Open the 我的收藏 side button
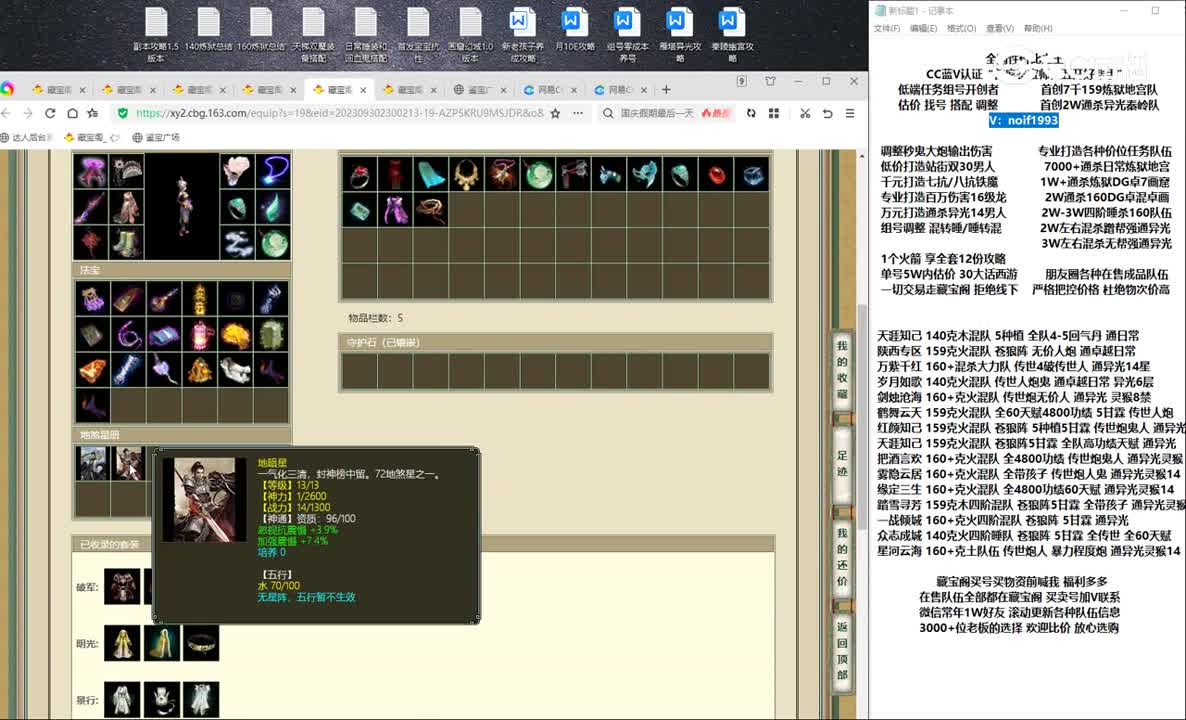The image size is (1186, 720). (x=842, y=370)
